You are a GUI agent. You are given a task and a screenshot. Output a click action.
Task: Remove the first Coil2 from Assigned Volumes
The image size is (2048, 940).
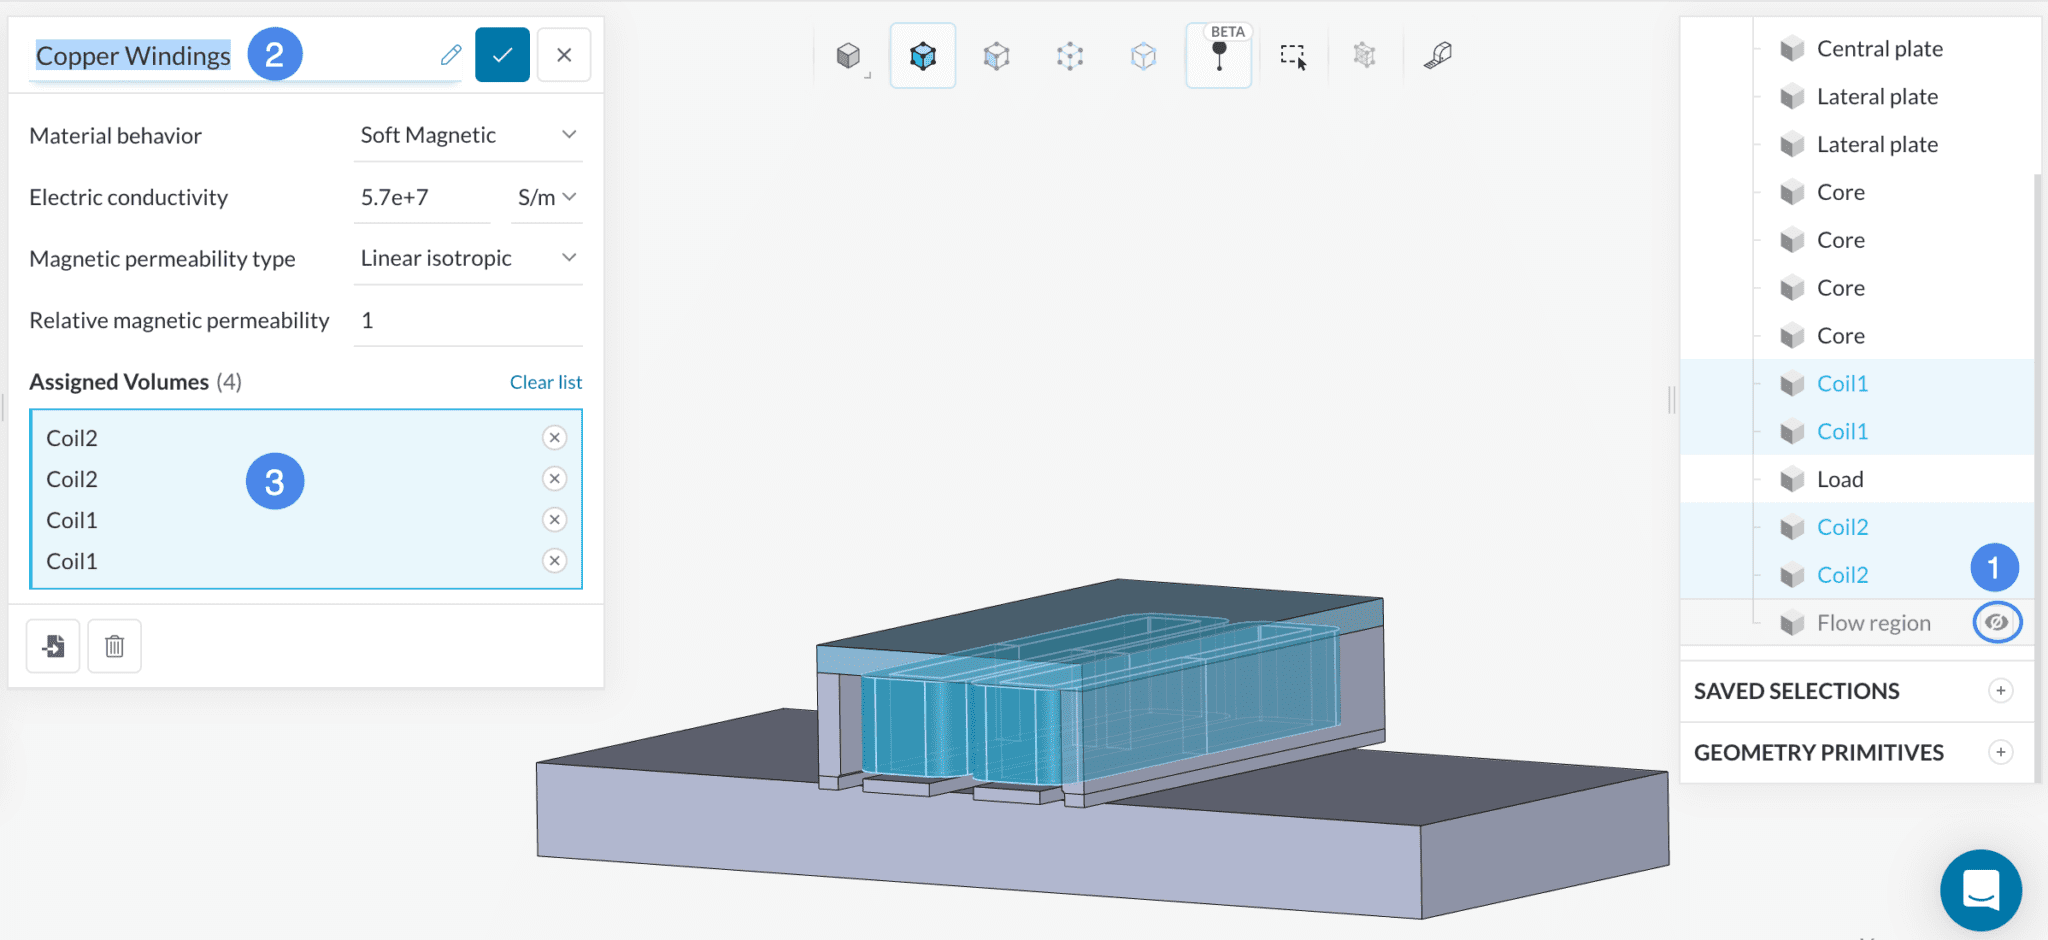[x=554, y=437]
